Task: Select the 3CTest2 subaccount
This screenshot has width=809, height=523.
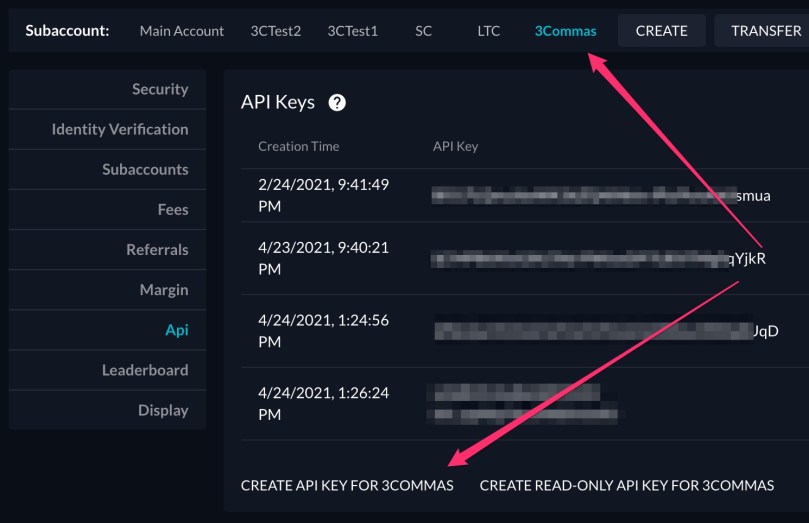Action: (x=276, y=31)
